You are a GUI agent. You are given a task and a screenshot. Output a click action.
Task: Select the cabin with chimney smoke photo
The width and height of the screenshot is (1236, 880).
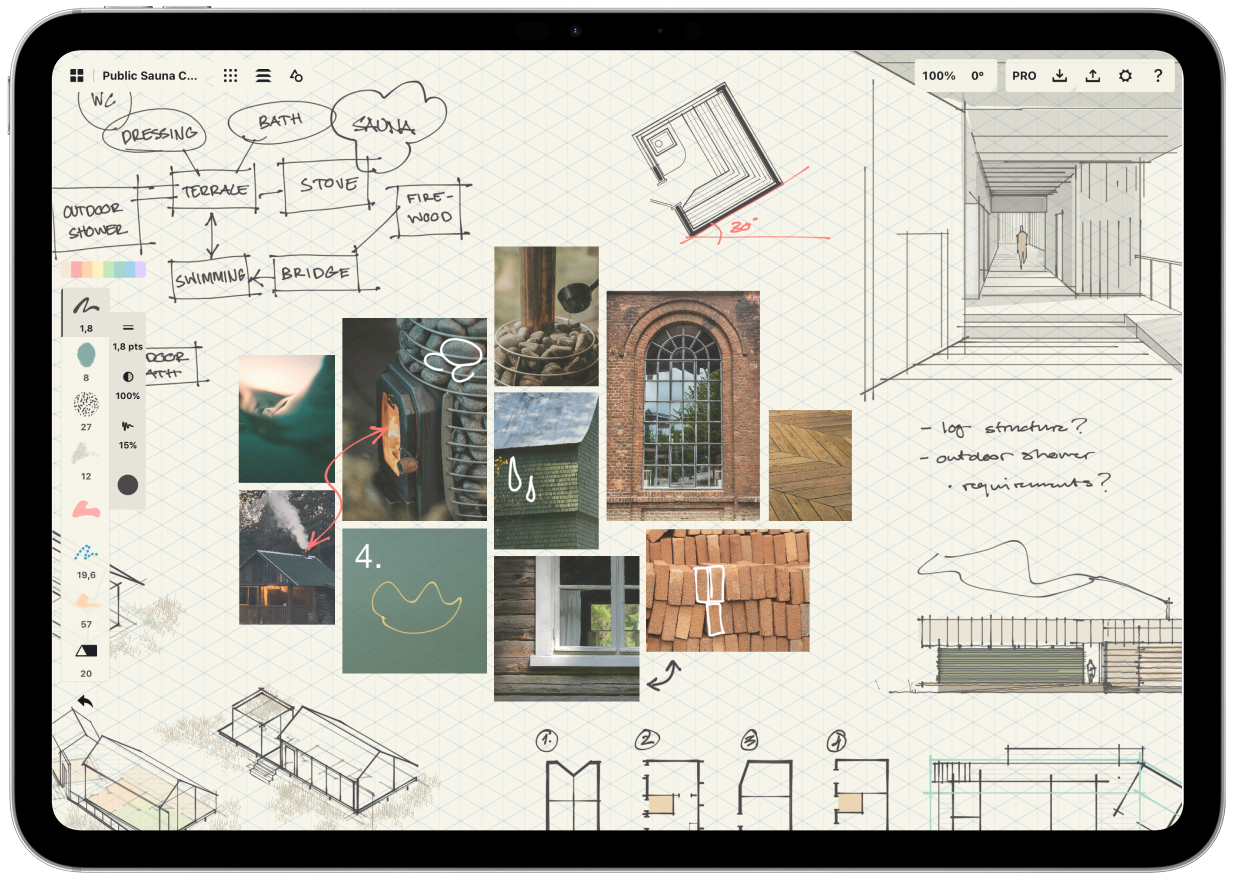coord(287,557)
